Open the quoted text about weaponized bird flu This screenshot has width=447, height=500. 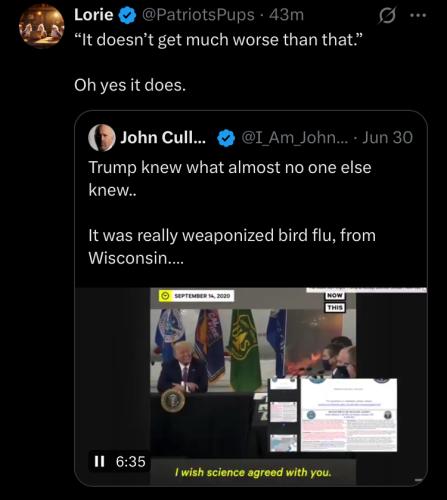pyautogui.click(x=232, y=247)
